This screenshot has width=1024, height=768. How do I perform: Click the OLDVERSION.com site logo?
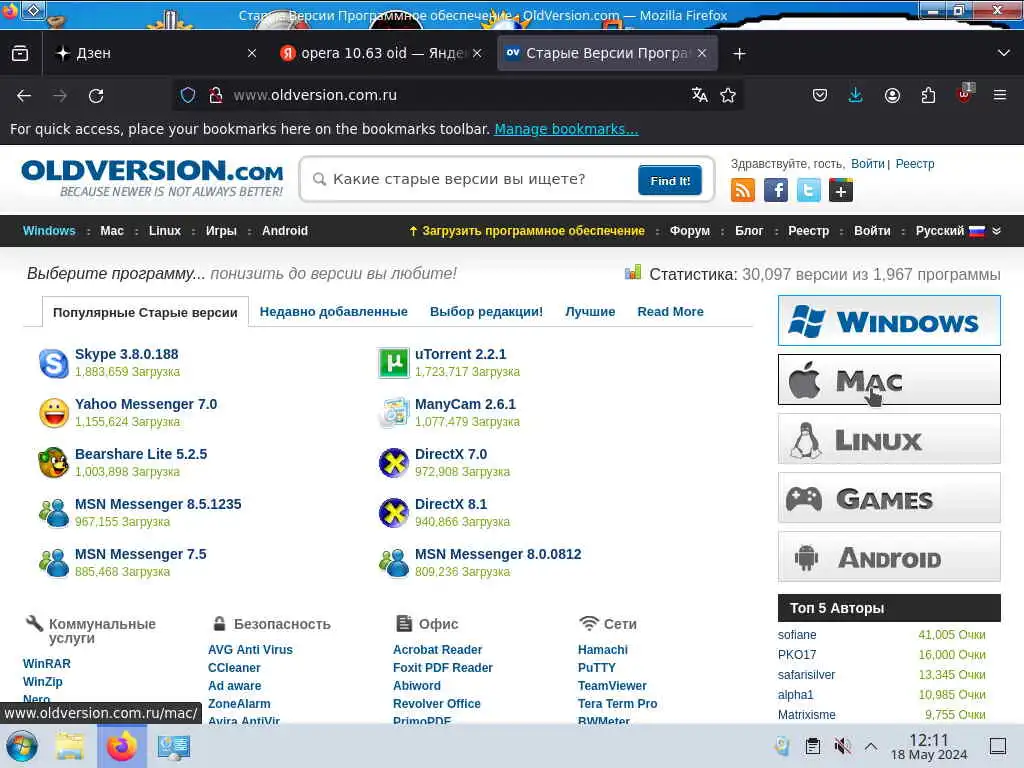point(152,178)
